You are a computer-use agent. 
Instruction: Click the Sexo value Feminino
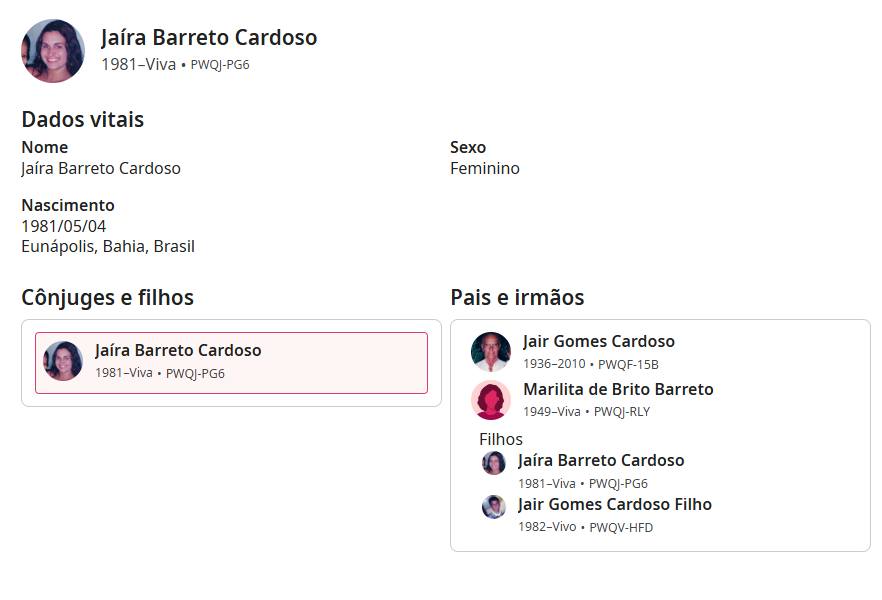(485, 168)
